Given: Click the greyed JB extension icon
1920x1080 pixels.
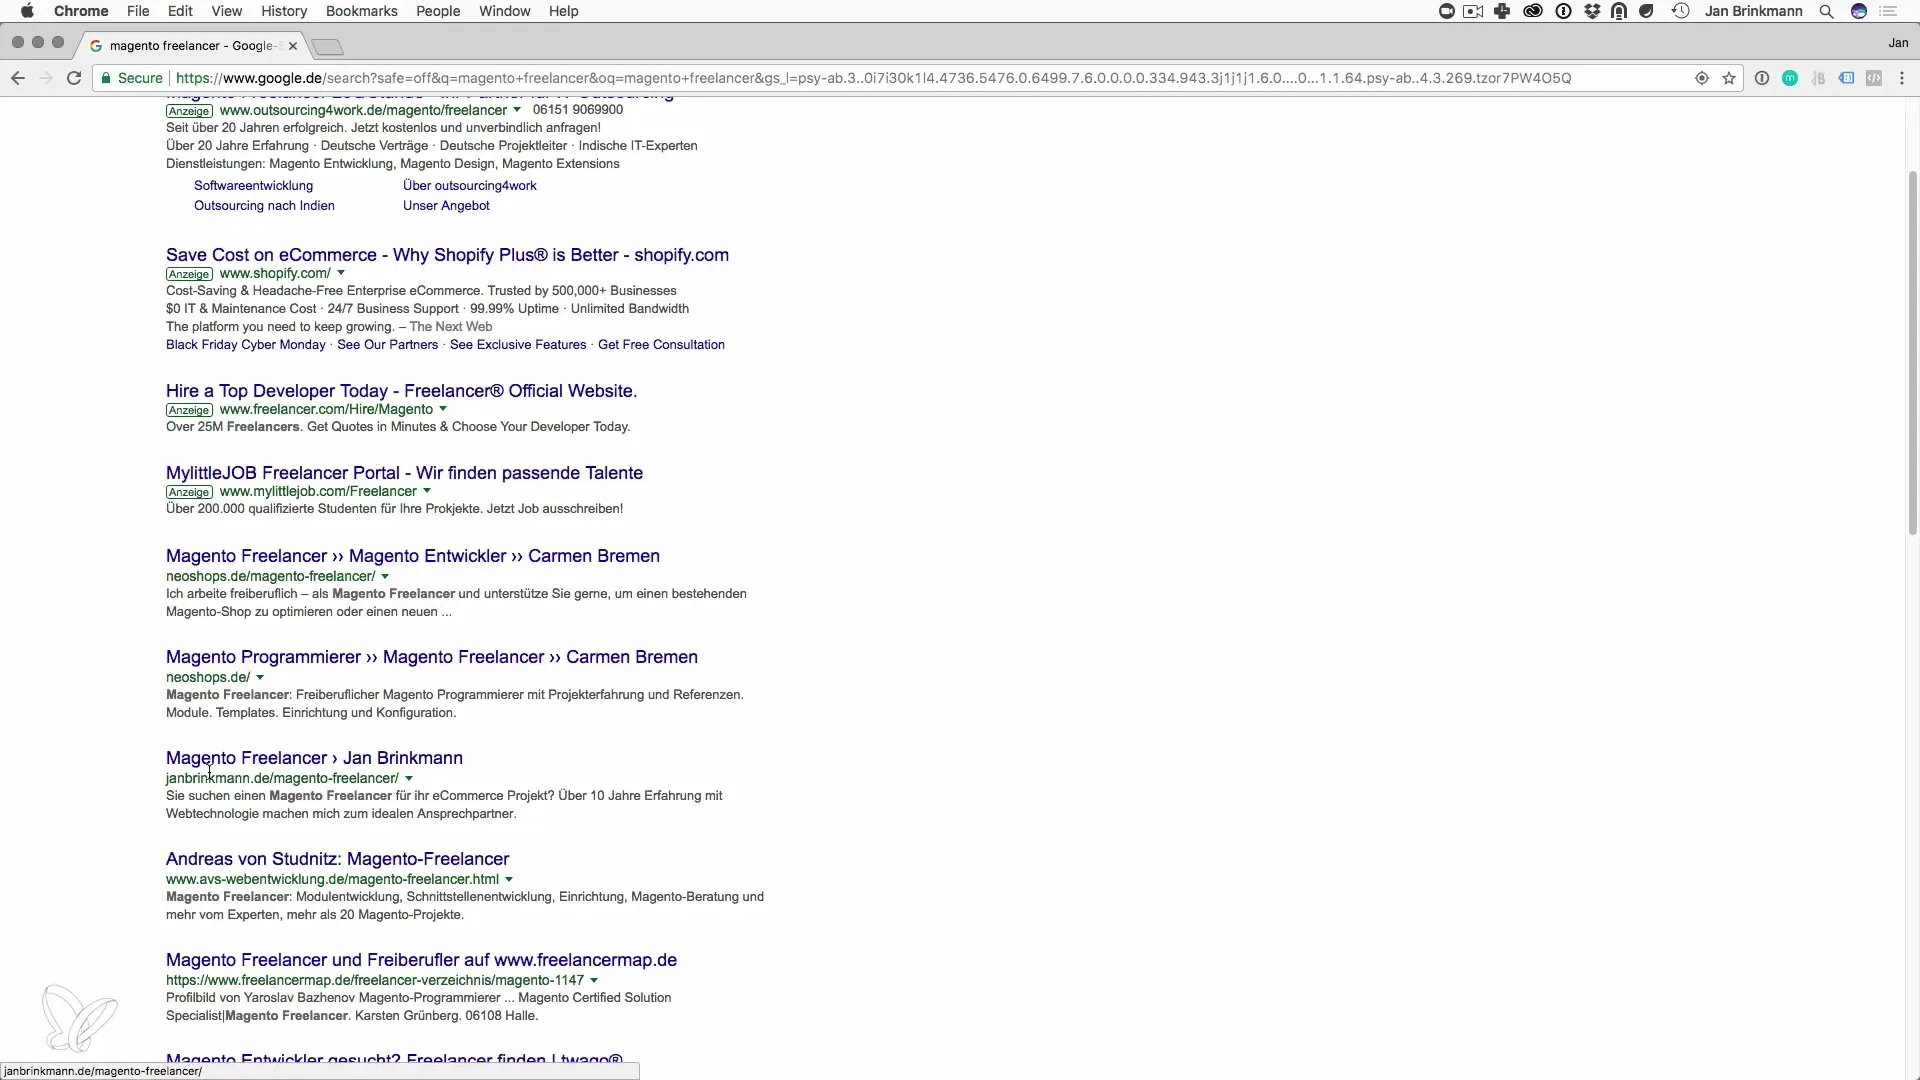Looking at the screenshot, I should point(1818,78).
